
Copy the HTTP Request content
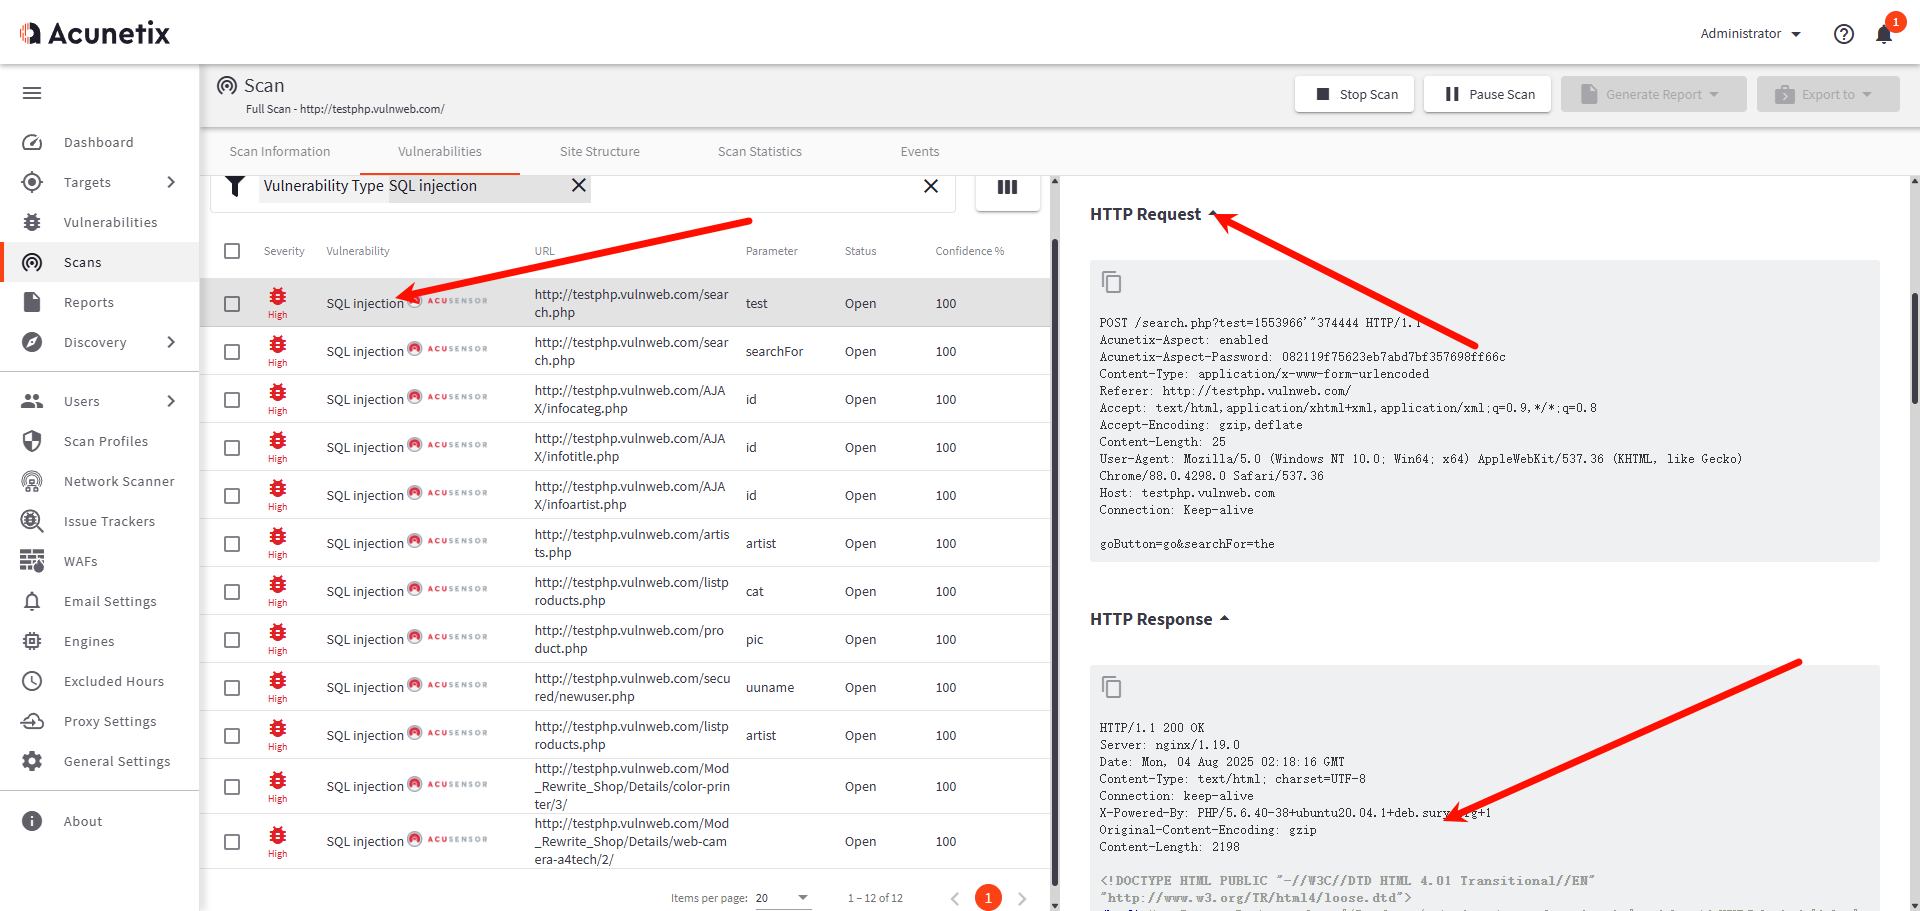click(x=1111, y=282)
